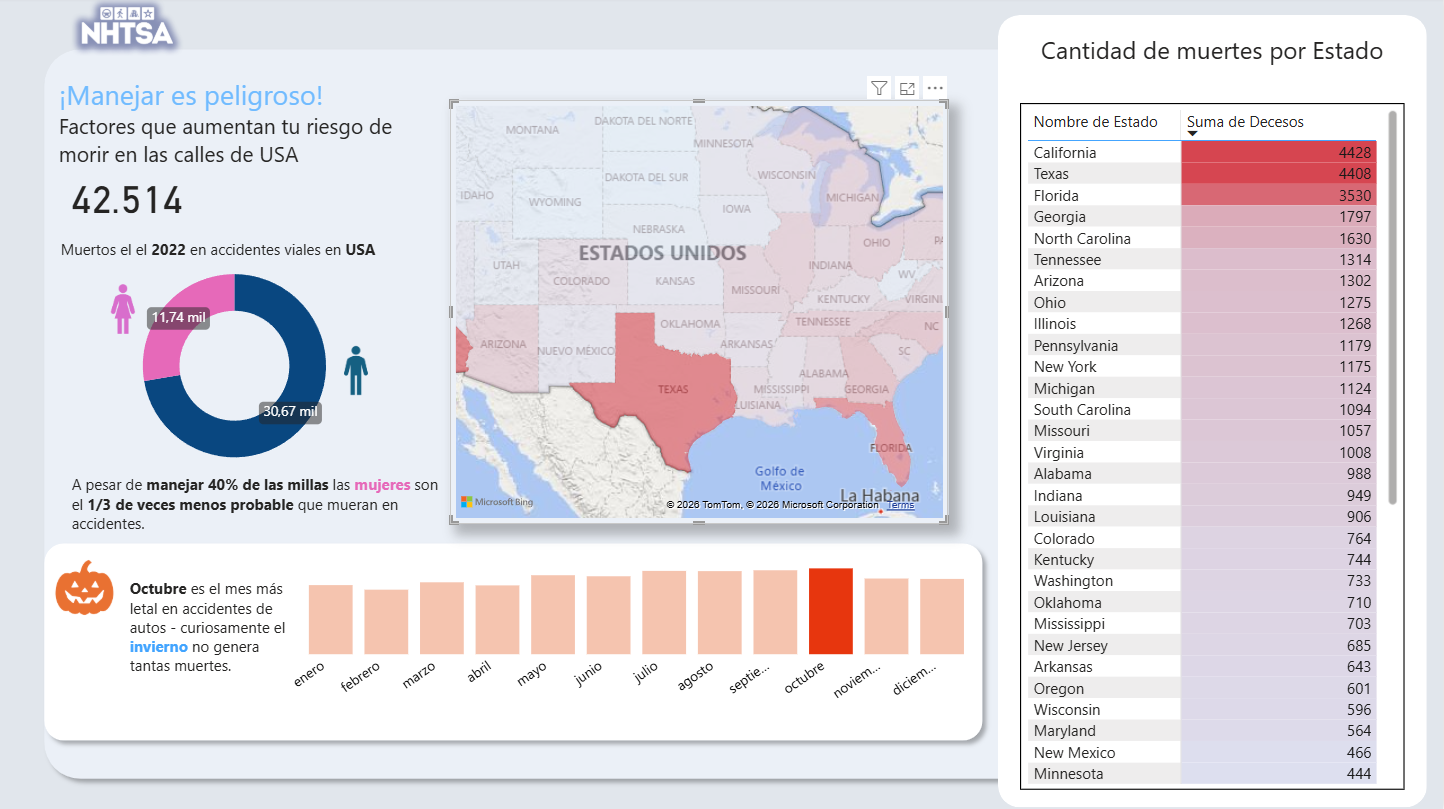
Task: Select the Washington row
Action: click(1203, 581)
